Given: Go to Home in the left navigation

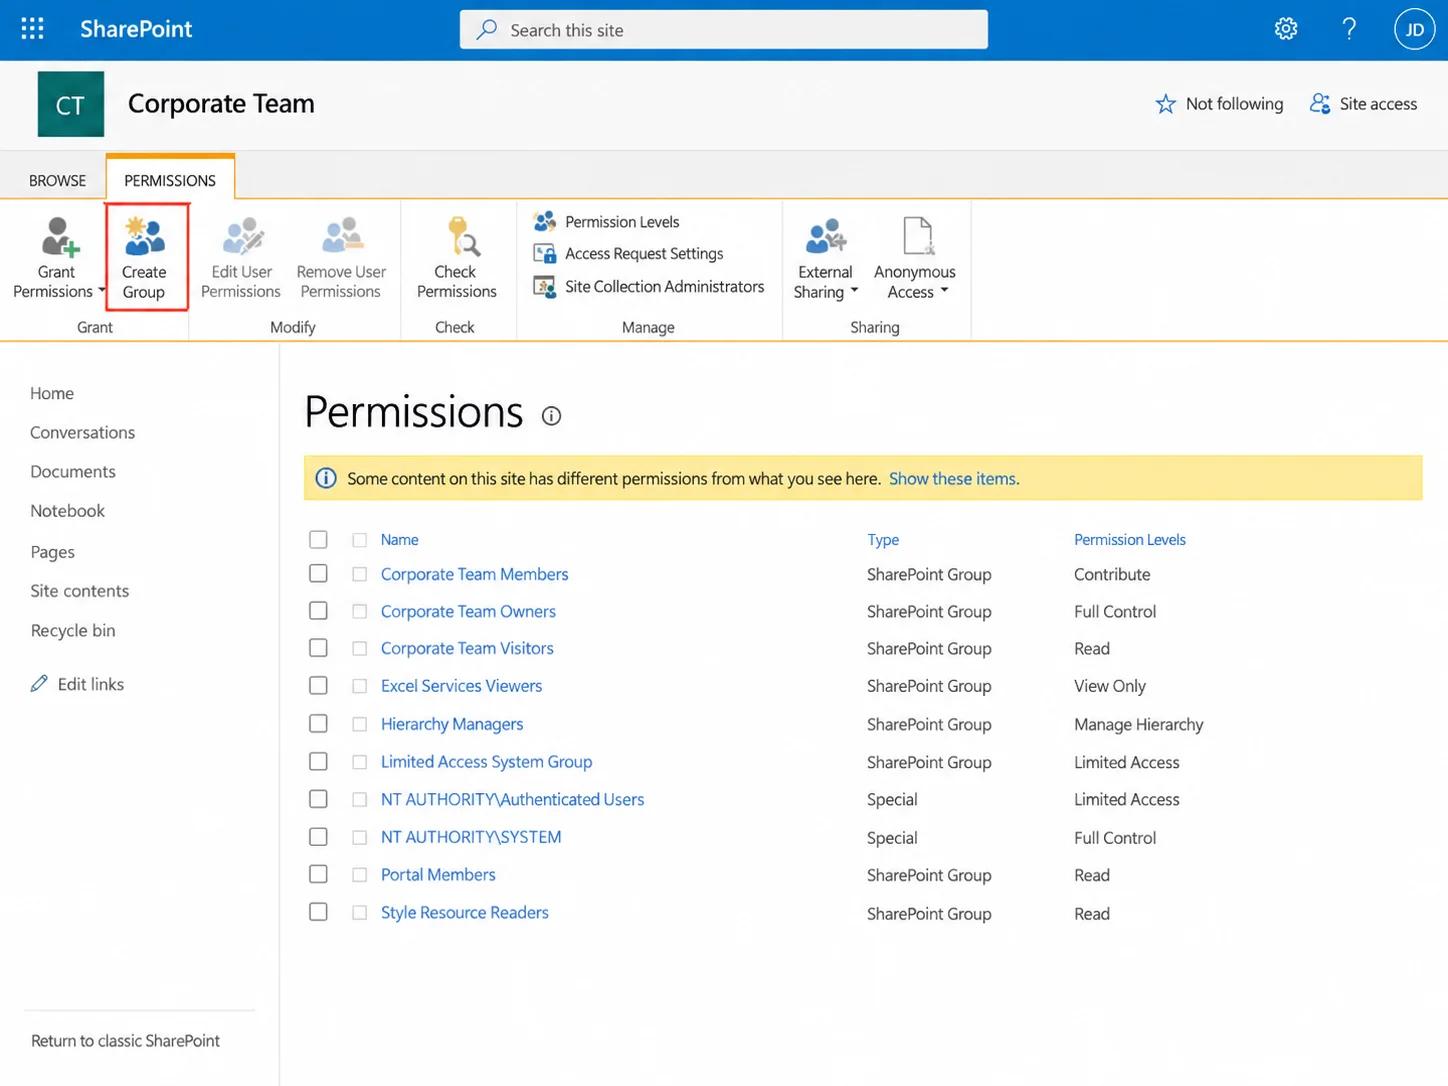Looking at the screenshot, I should tap(52, 394).
